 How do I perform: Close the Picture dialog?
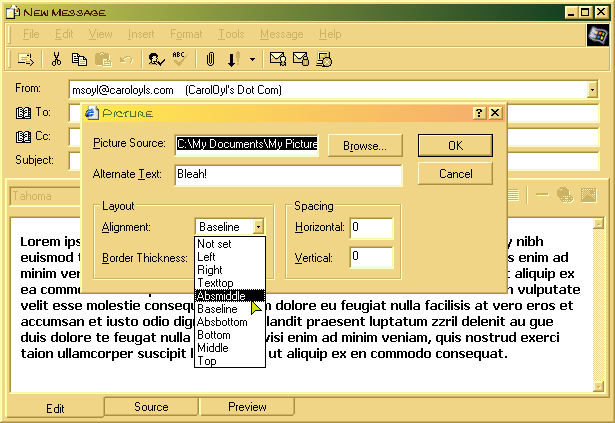pyautogui.click(x=495, y=113)
